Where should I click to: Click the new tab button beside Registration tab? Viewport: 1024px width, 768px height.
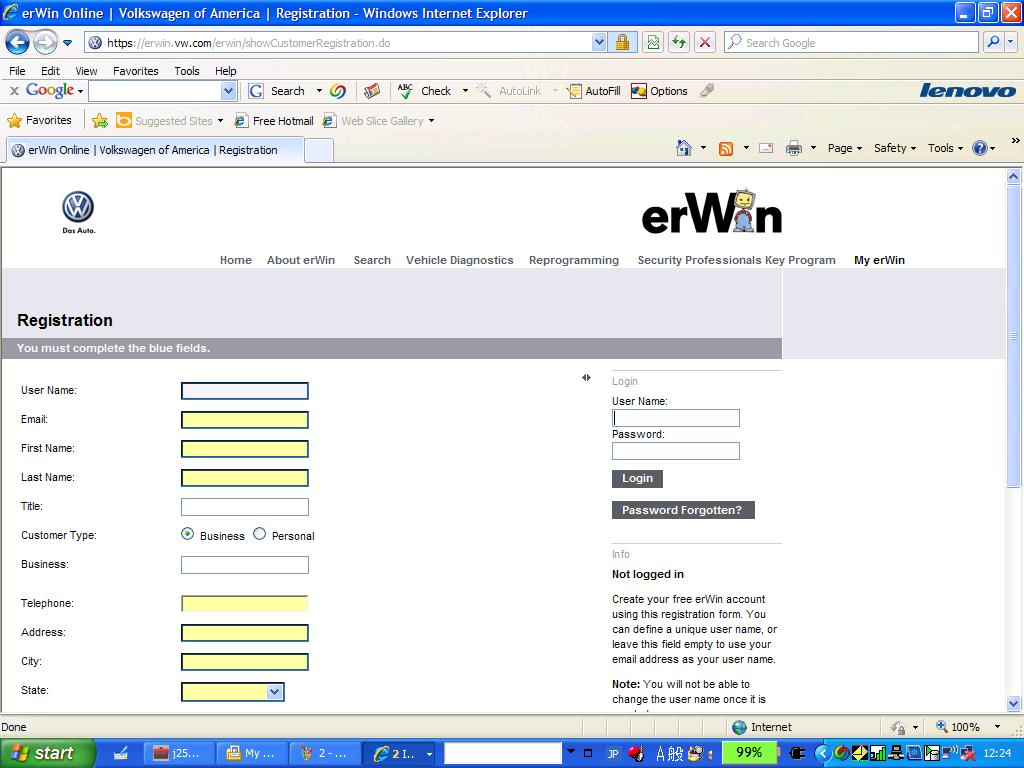tap(319, 151)
